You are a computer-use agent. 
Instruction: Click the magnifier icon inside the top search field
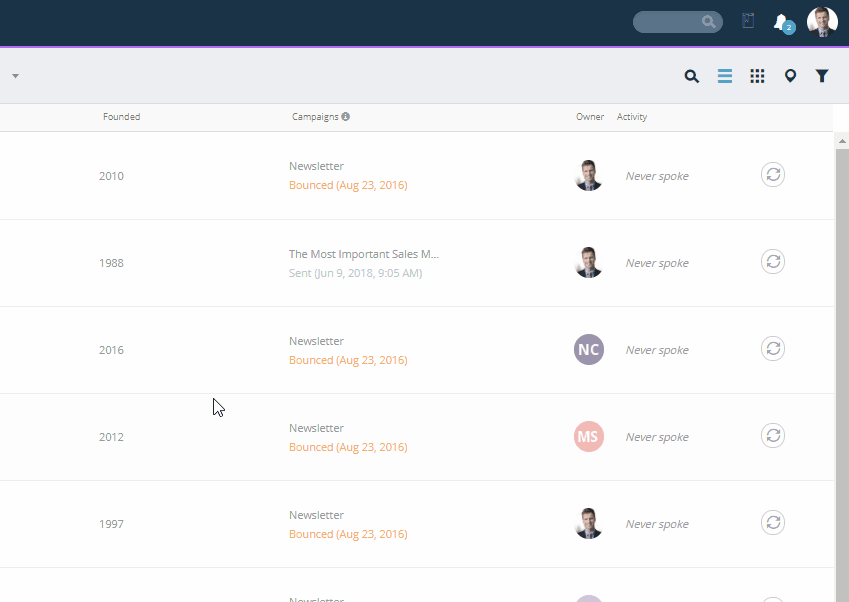(x=708, y=22)
